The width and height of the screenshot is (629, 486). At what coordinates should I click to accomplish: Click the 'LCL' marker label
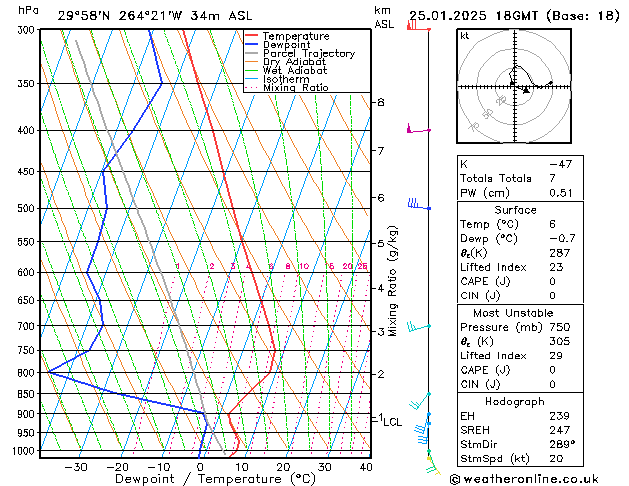393,422
